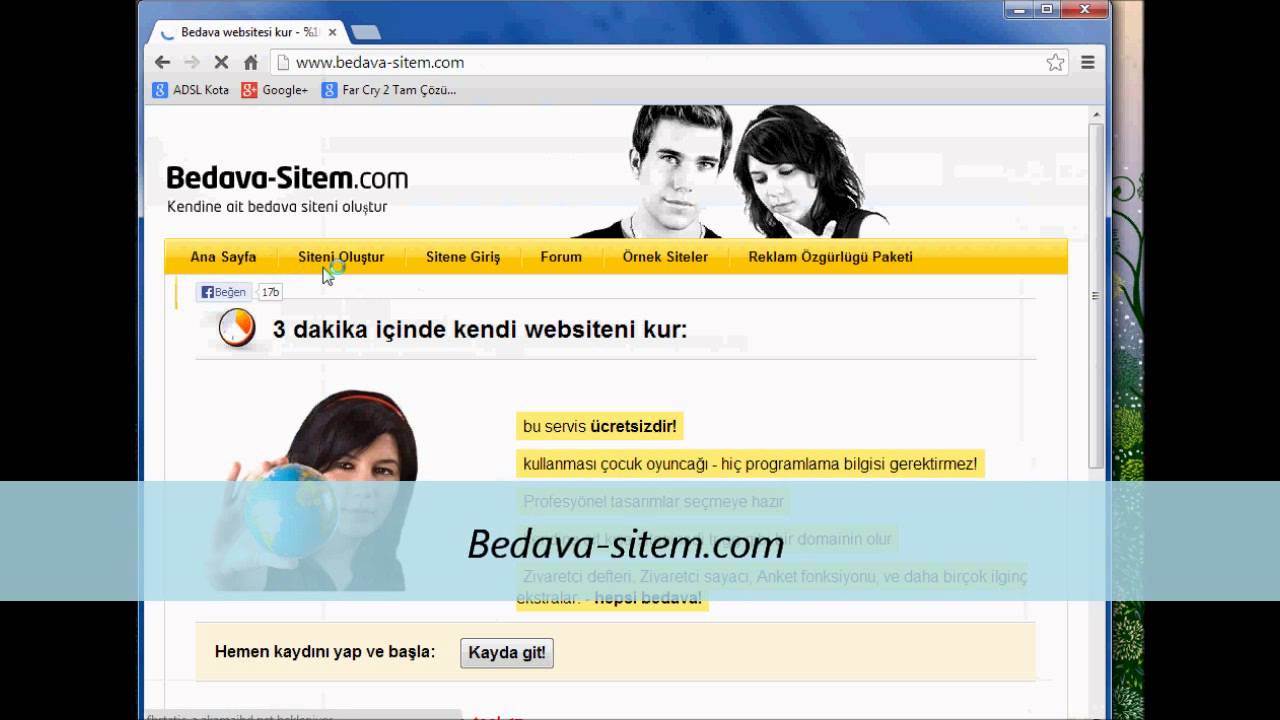The image size is (1280, 720).
Task: Click the Kayda git! button
Action: point(507,653)
